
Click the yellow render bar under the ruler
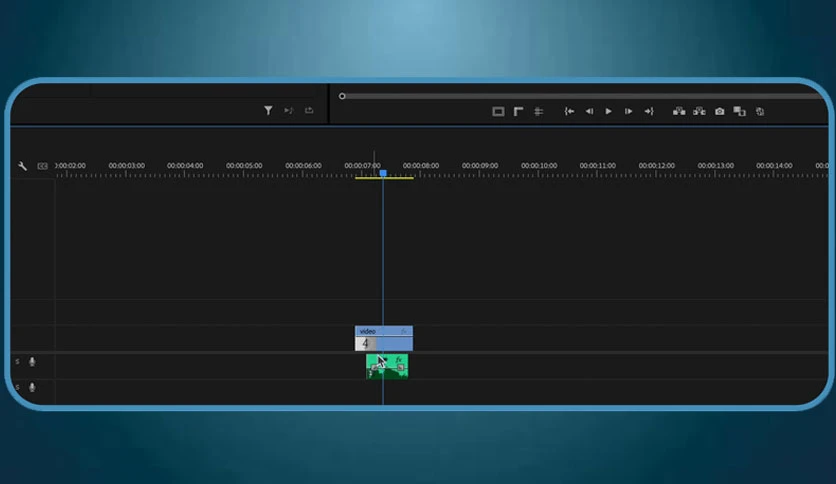click(384, 178)
